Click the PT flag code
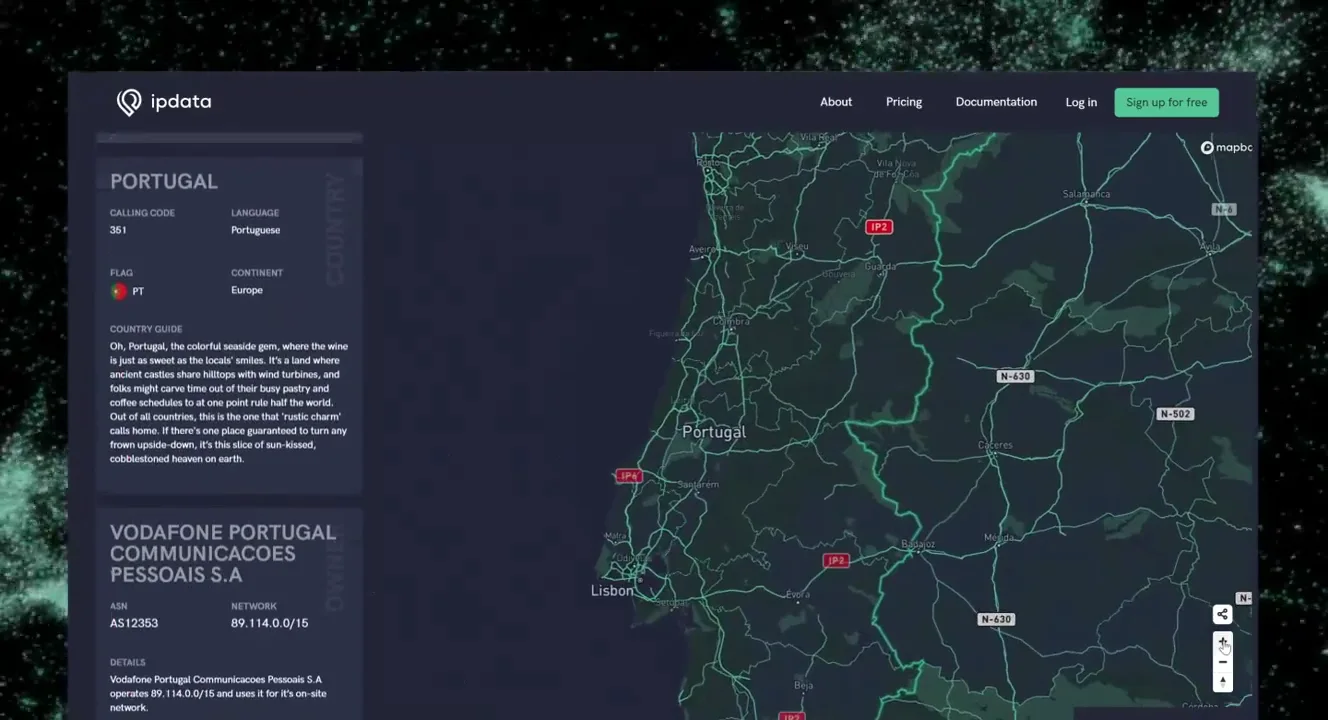The height and width of the screenshot is (720, 1328). pos(138,291)
